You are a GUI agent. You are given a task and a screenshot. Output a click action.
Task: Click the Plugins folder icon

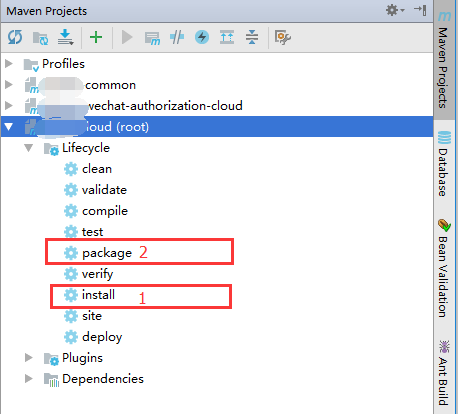coord(51,359)
